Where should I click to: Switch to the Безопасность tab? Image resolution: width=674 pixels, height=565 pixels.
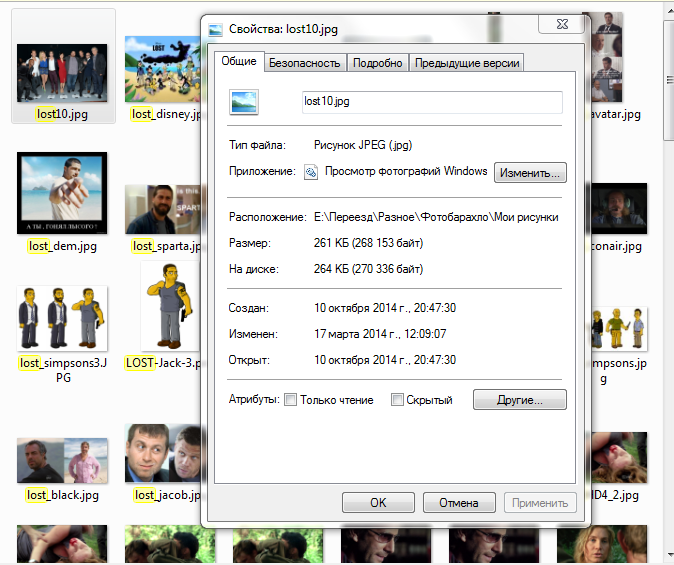[x=305, y=63]
